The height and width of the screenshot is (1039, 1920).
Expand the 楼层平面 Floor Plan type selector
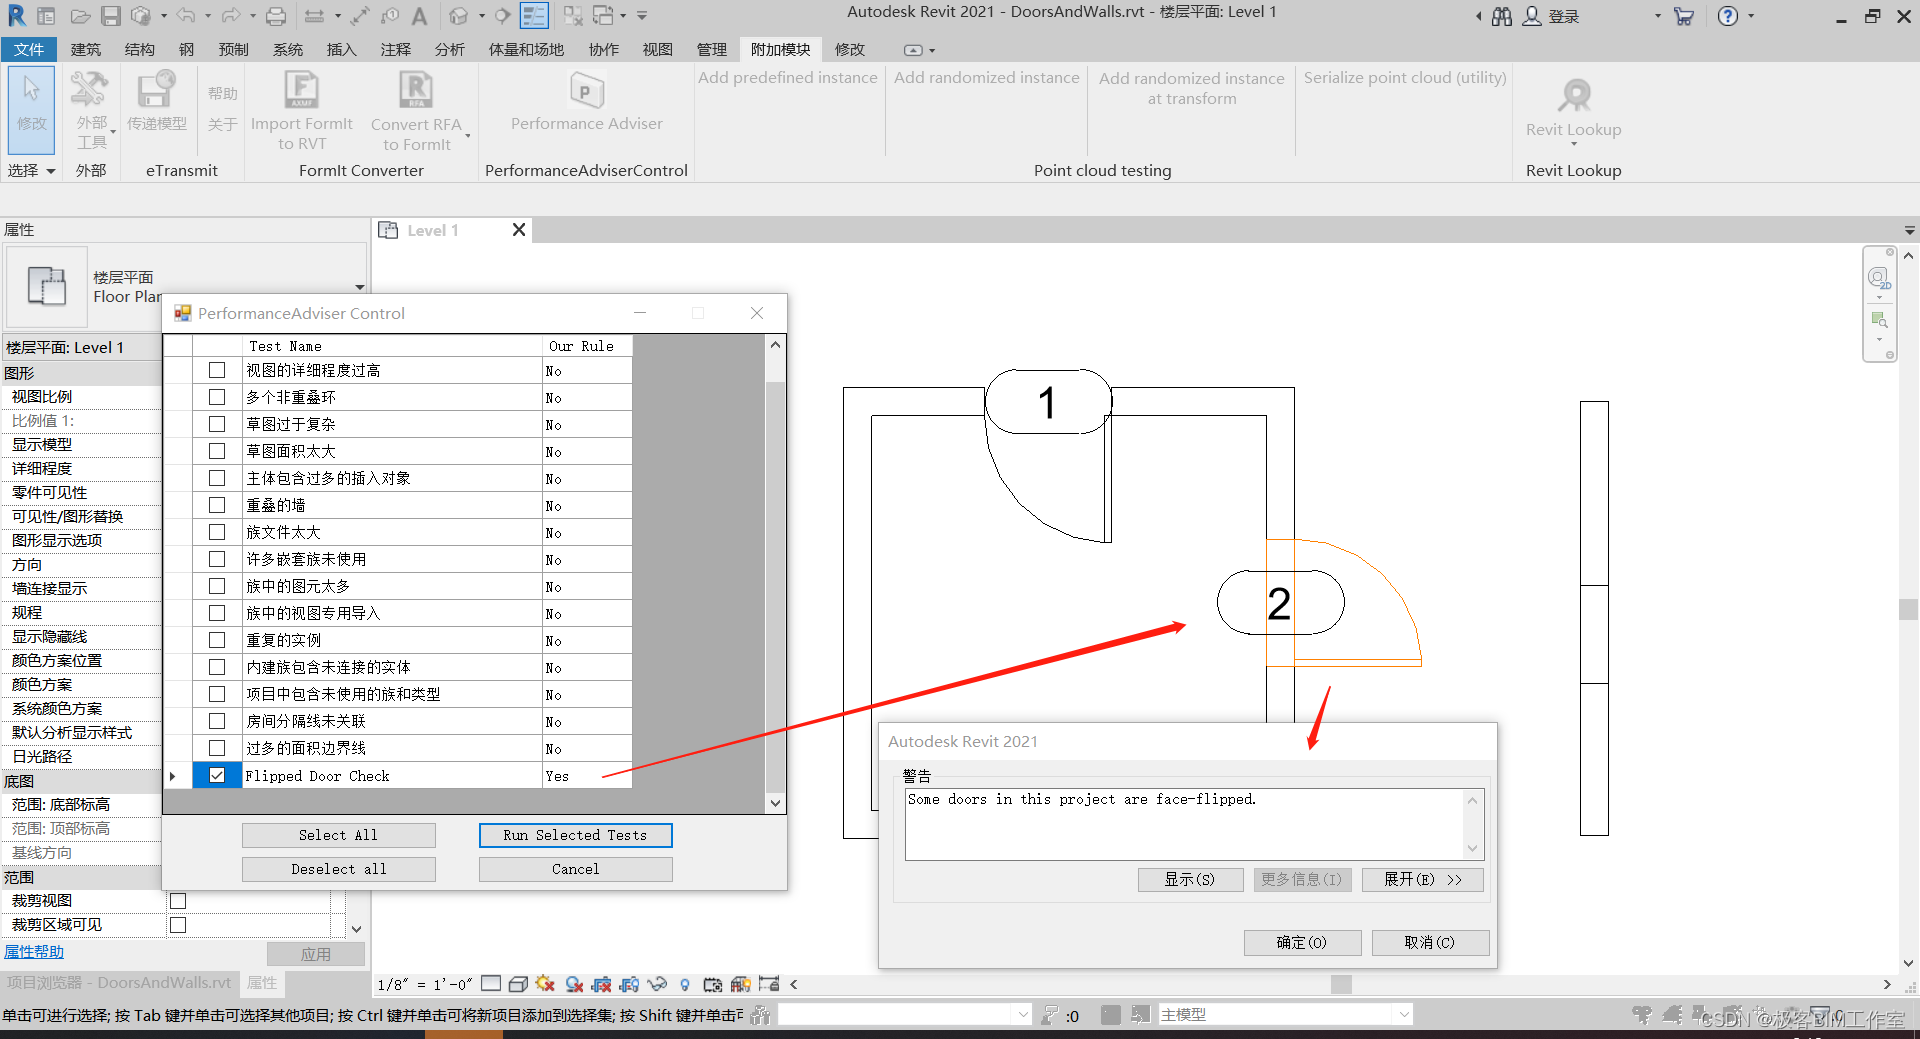359,287
